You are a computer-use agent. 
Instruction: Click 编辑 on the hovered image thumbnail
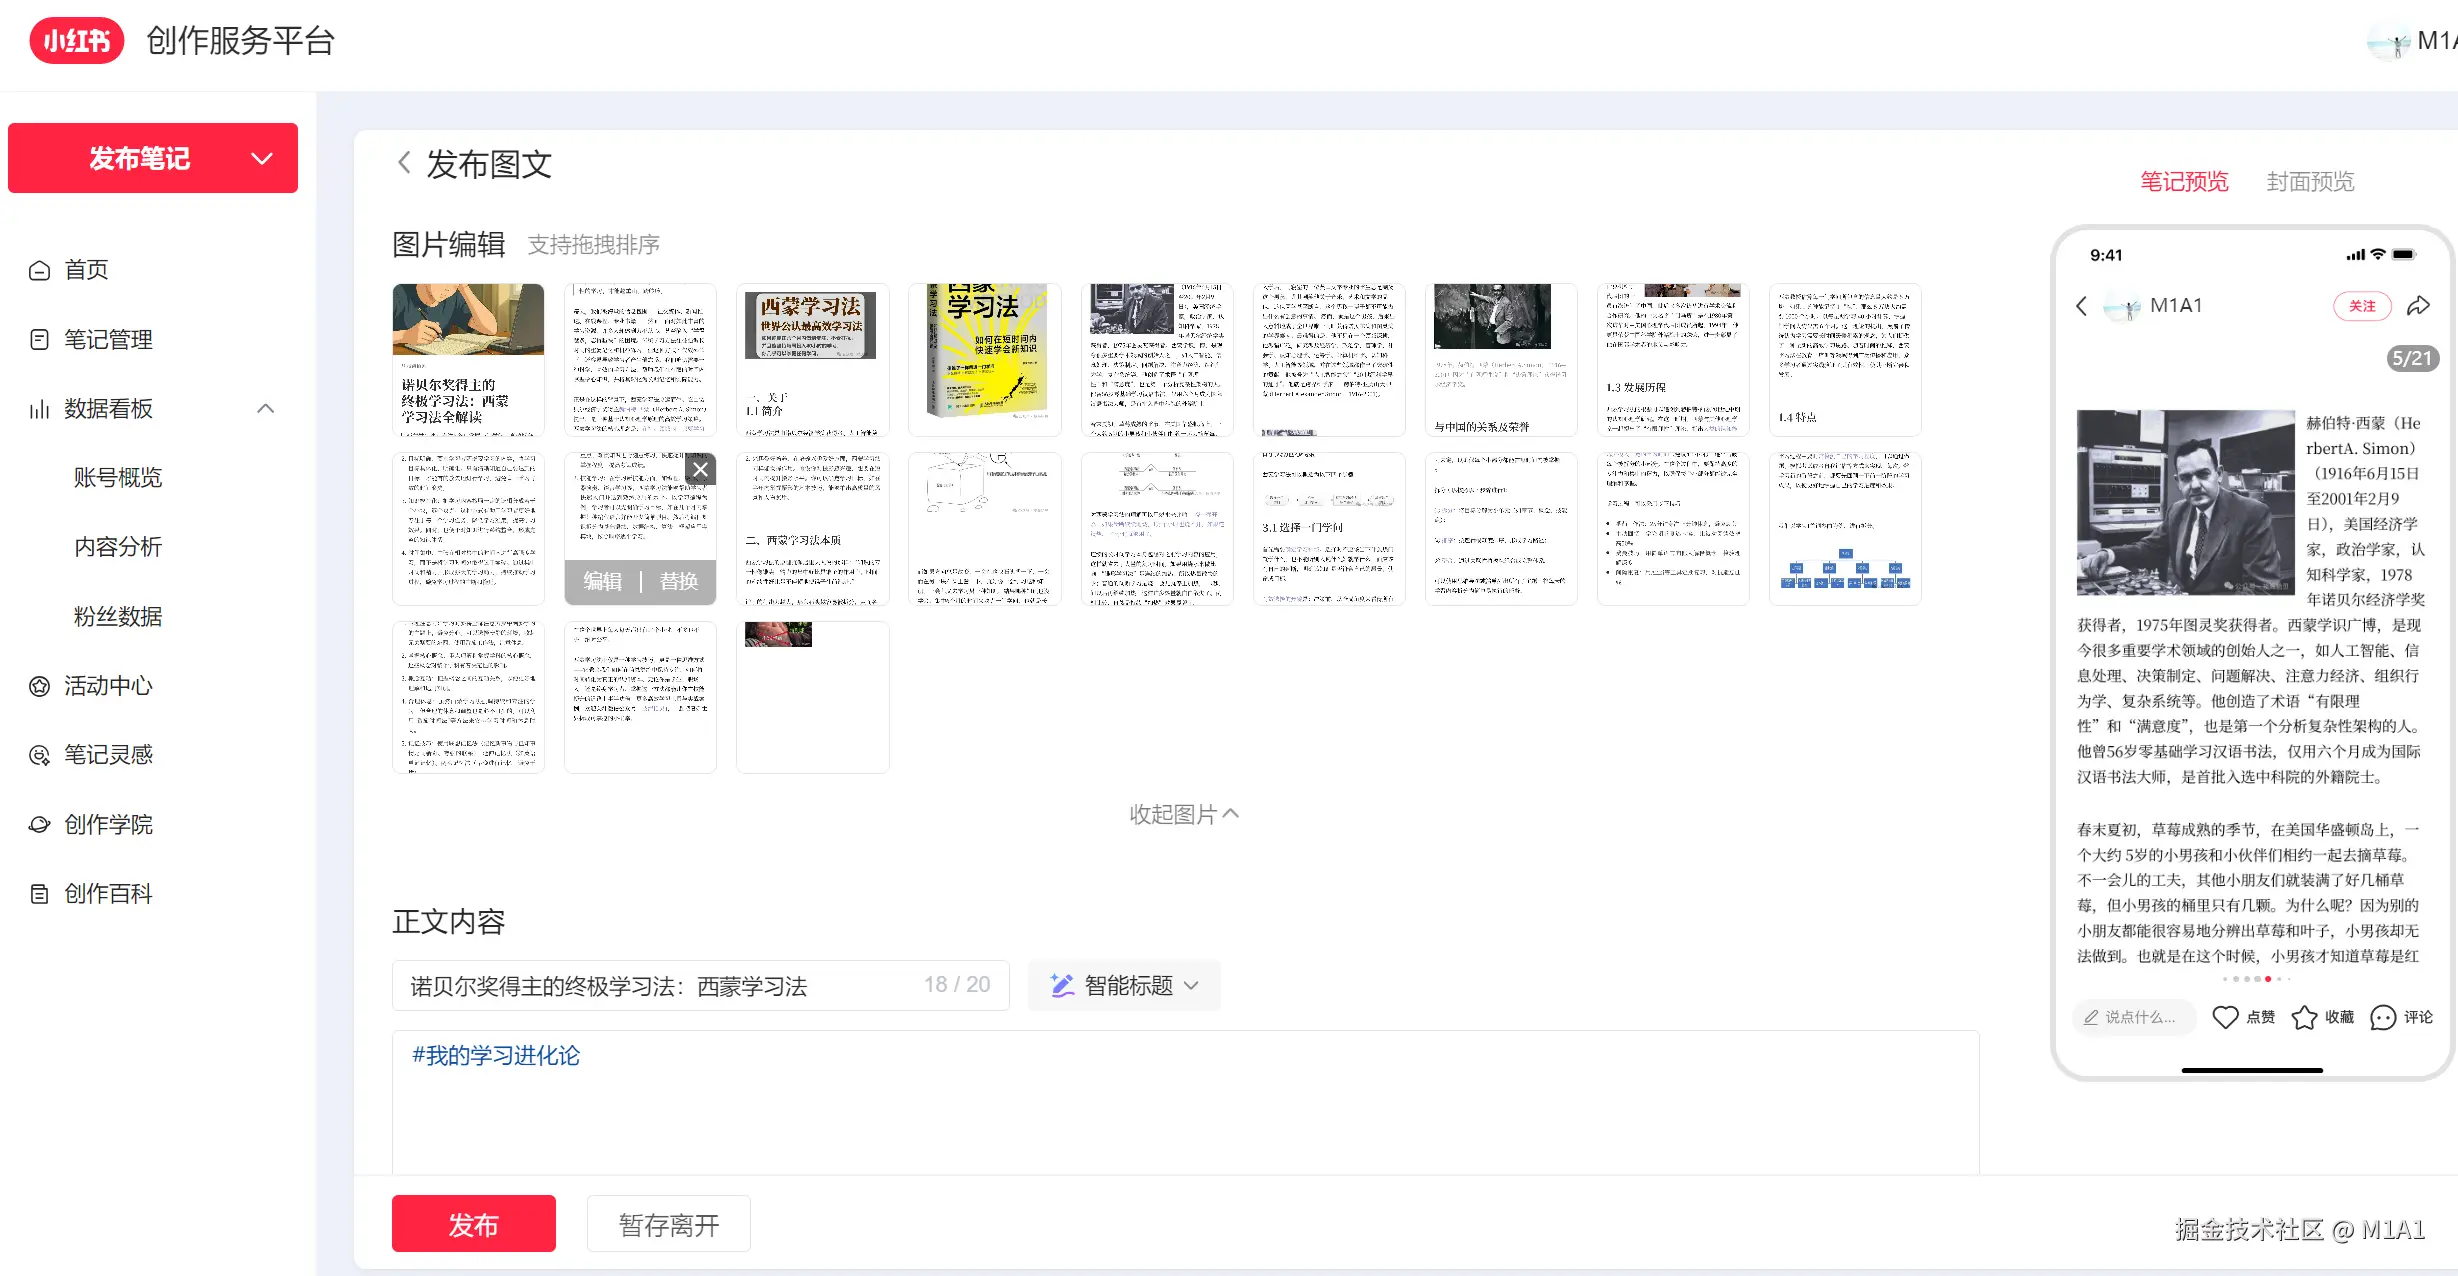click(602, 582)
